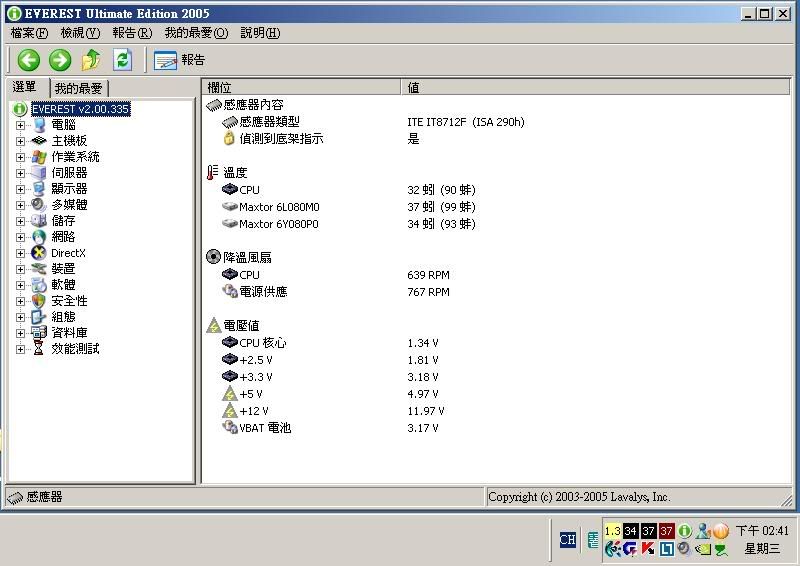Switch to the 我的最愛 tab
Screen dimensions: 800x566
79,88
